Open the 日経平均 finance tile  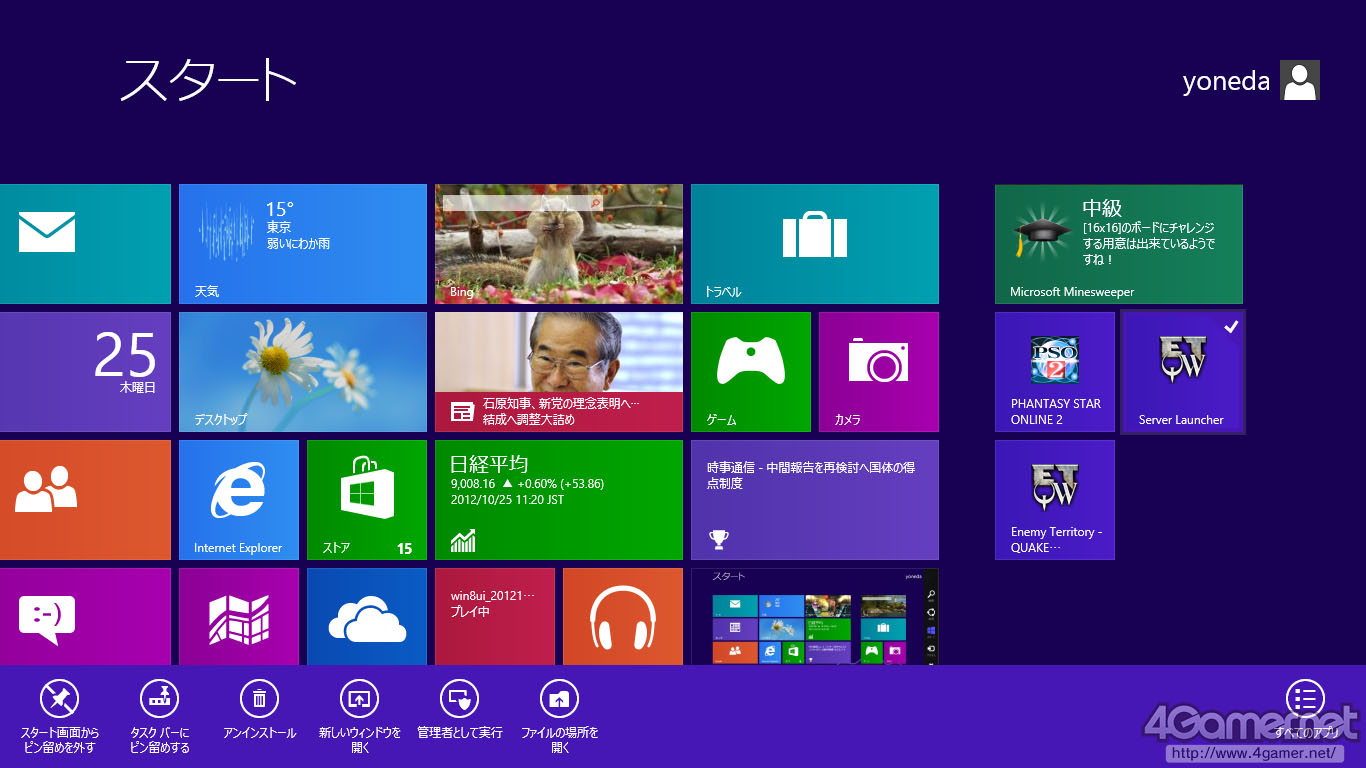559,500
